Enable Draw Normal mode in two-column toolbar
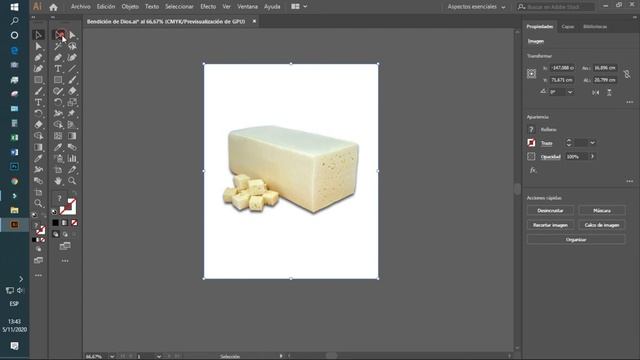640x360 pixels. [56, 234]
